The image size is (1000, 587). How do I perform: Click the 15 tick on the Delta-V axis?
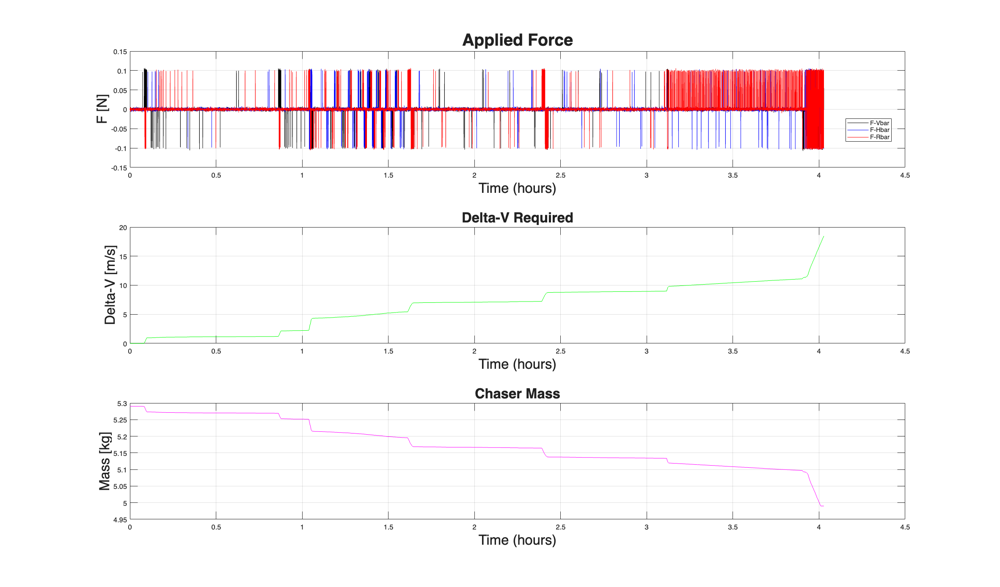(123, 257)
